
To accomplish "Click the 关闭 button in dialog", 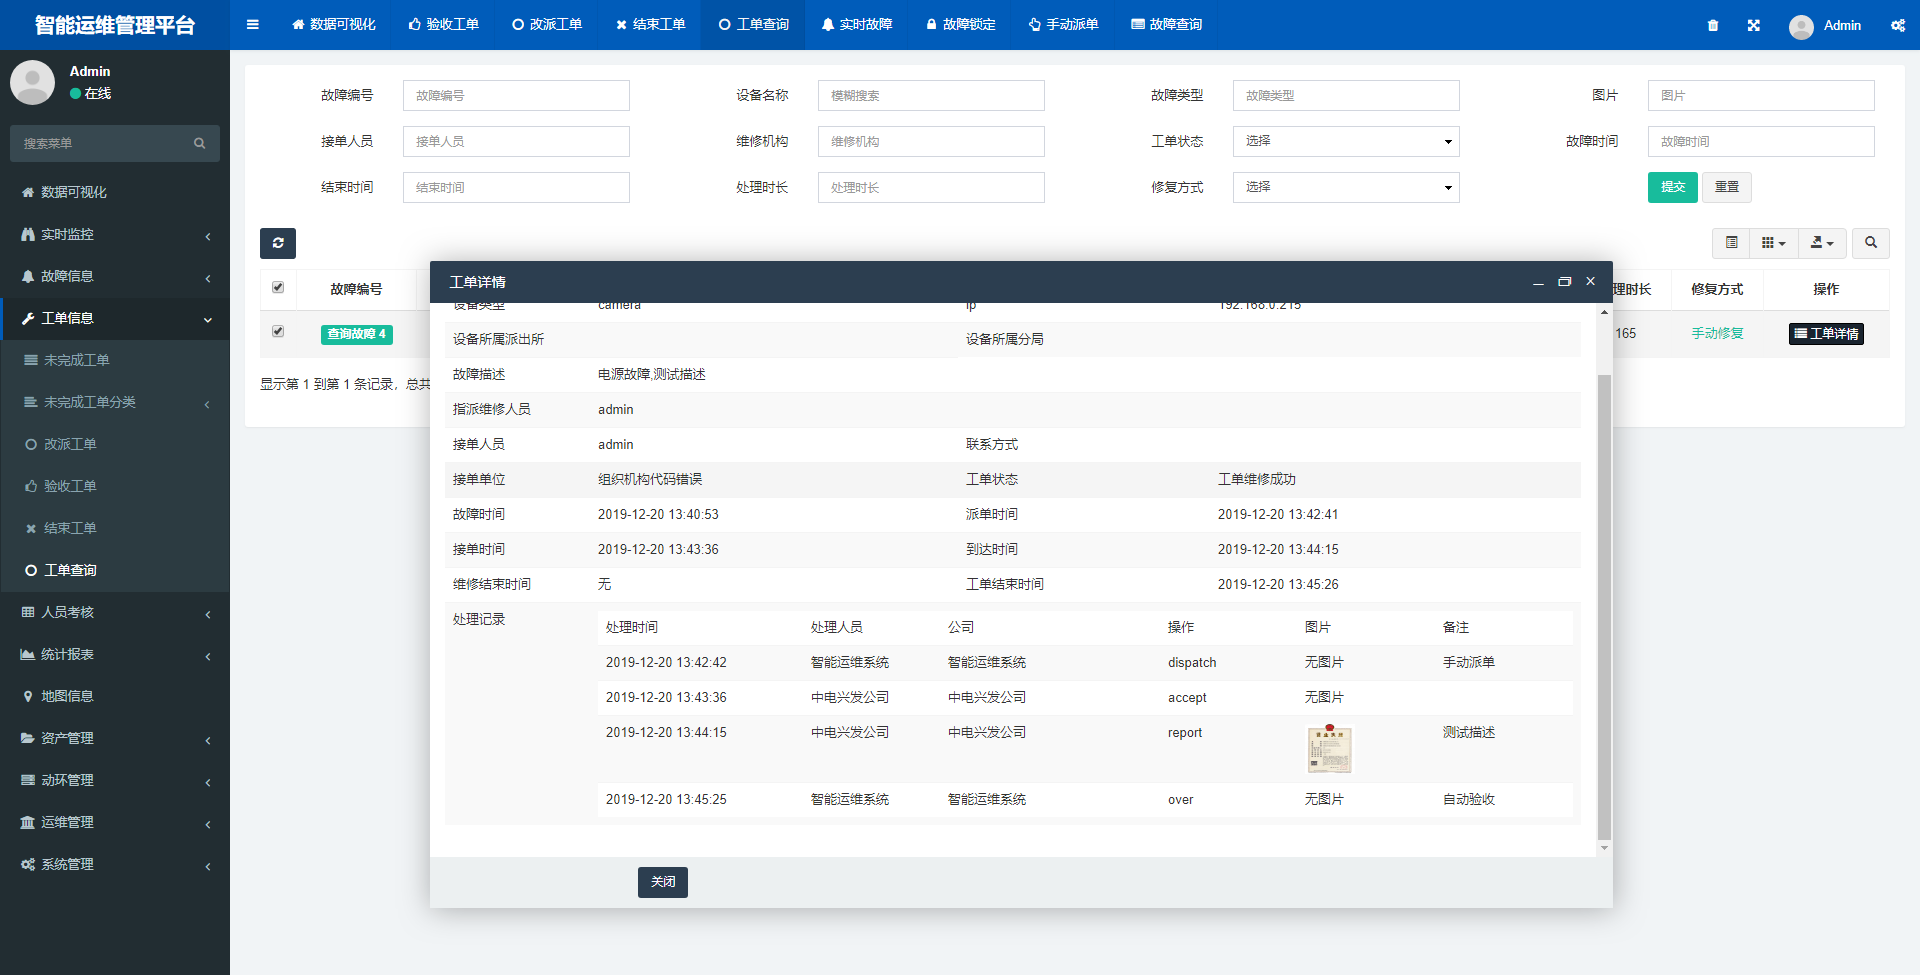I will (x=662, y=882).
